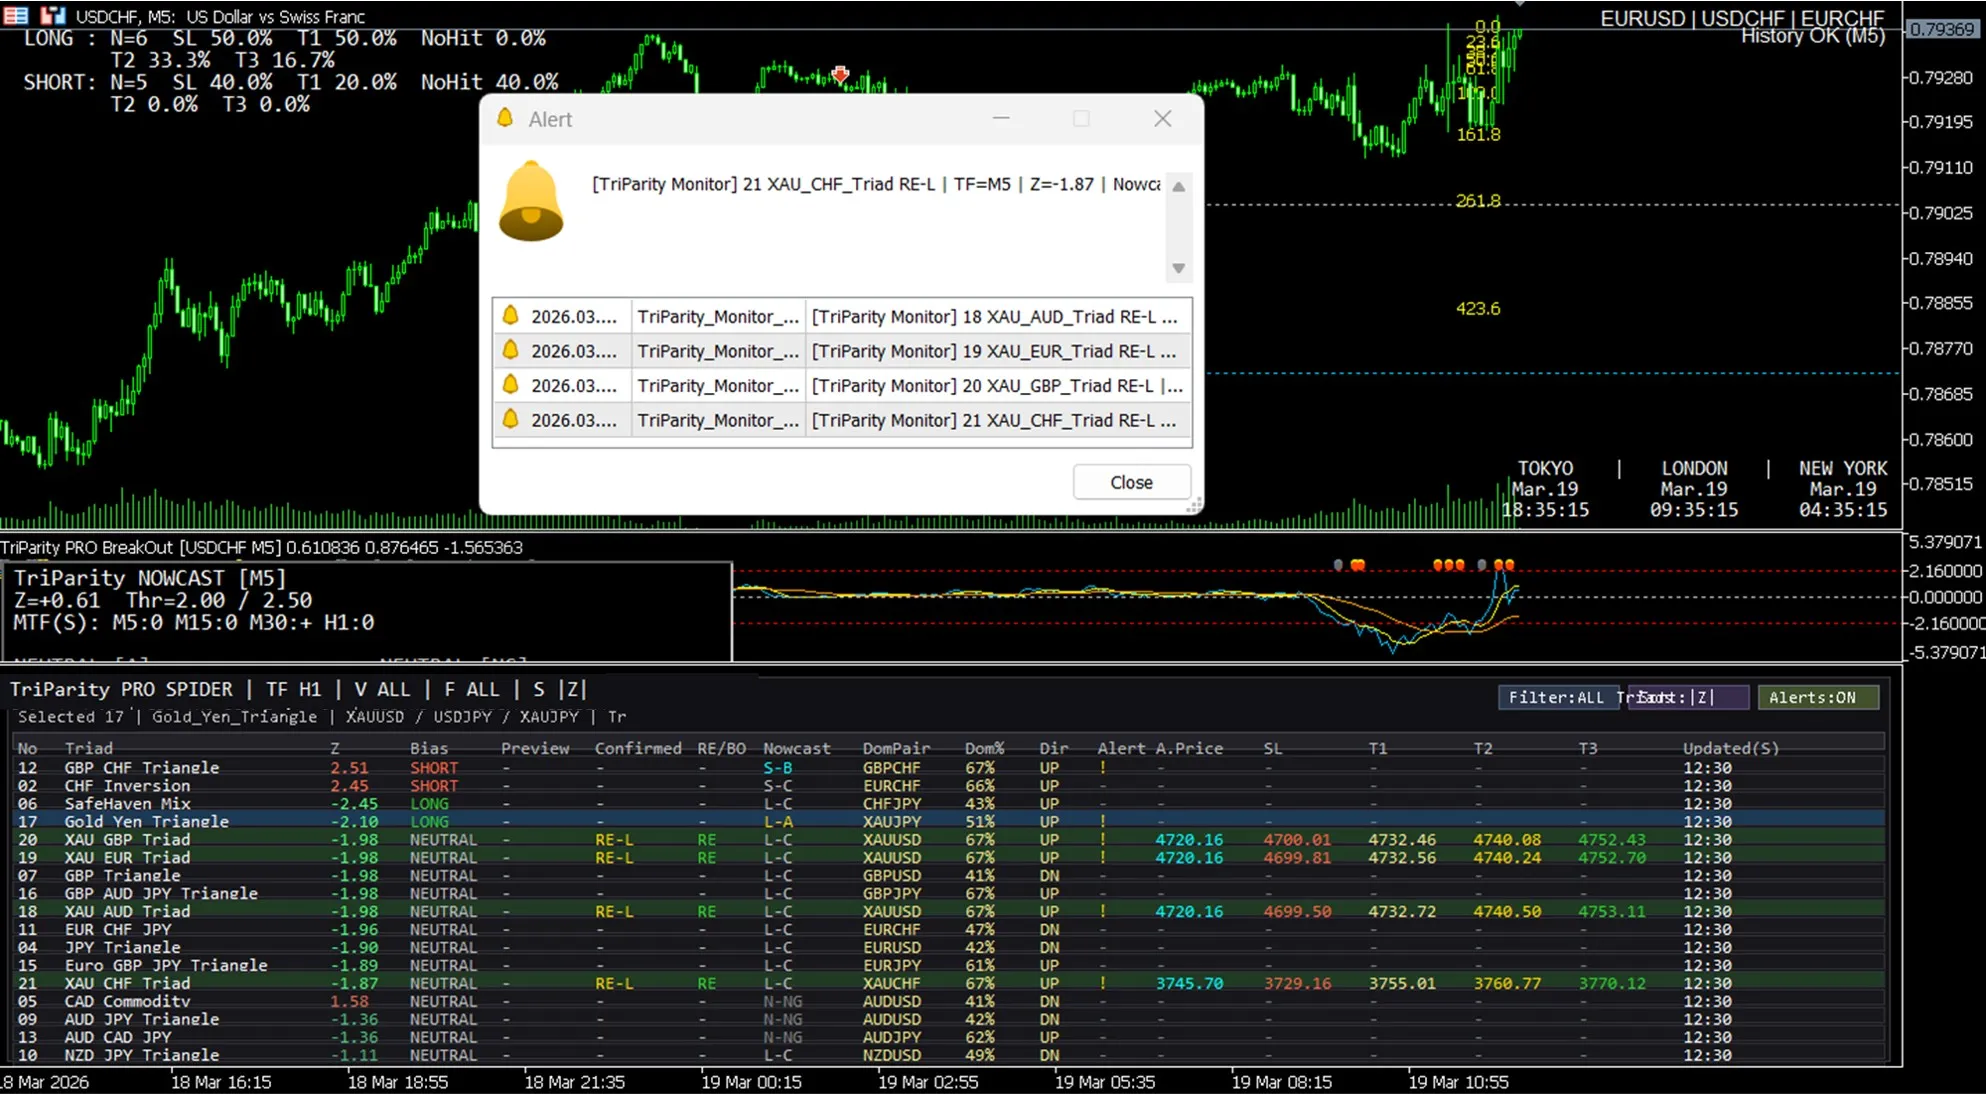1986x1094 pixels.
Task: Select the V ALL header option
Action: click(x=382, y=689)
